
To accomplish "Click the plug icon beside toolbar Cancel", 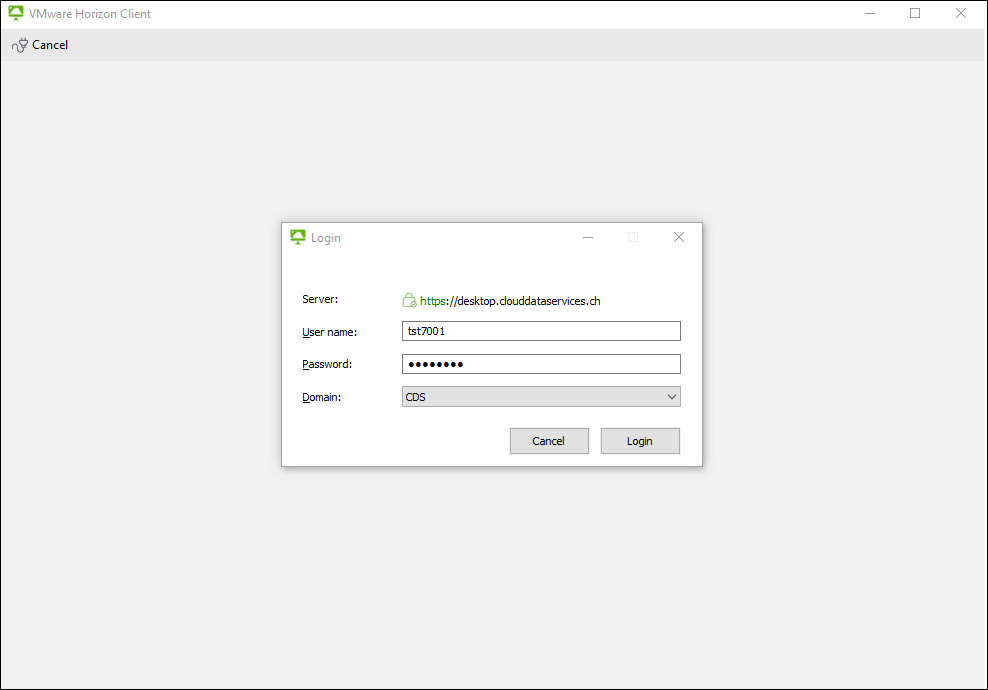I will 19,45.
